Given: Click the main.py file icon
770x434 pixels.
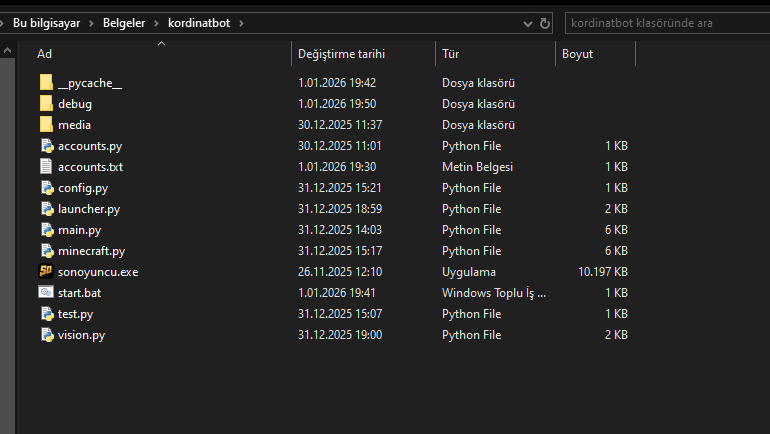Looking at the screenshot, I should 47,230.
